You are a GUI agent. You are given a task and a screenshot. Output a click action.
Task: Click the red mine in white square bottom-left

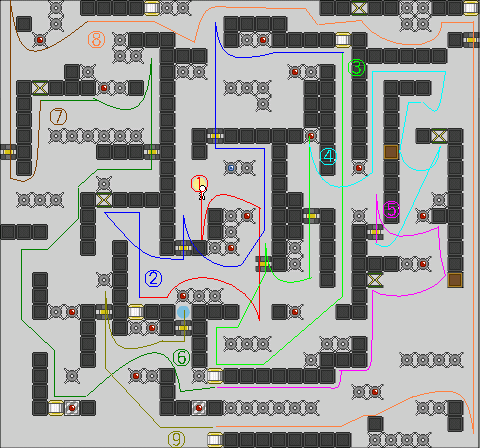72,408
